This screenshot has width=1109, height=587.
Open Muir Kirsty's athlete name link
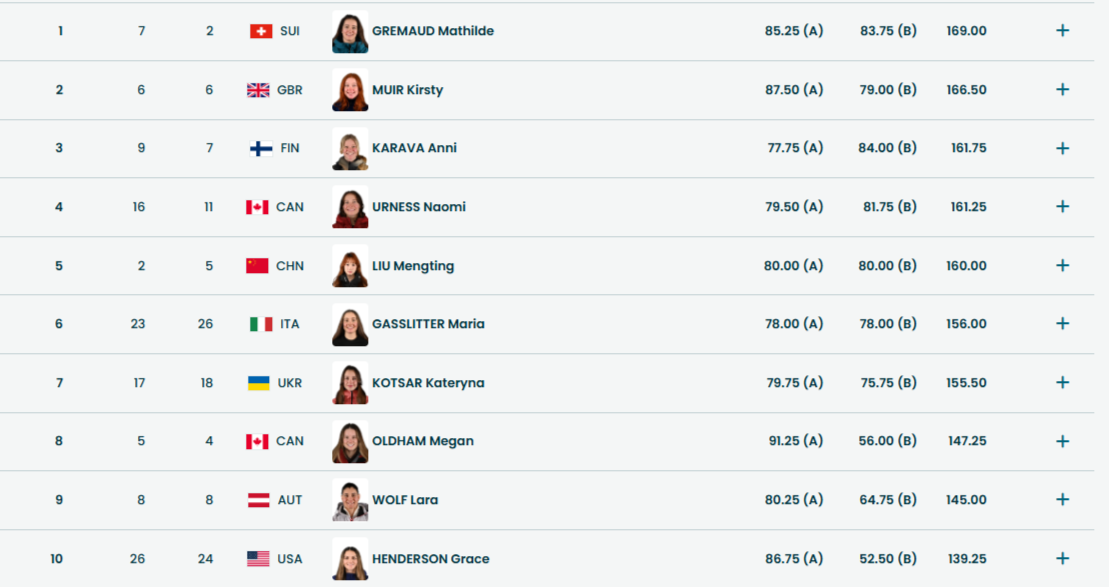407,90
